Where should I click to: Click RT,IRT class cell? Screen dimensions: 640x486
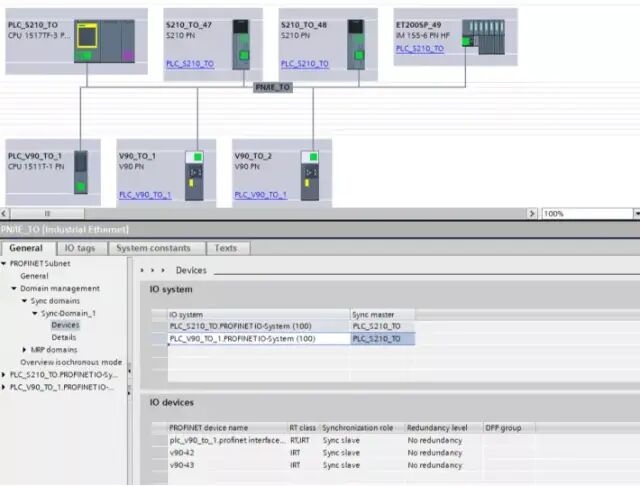300,440
